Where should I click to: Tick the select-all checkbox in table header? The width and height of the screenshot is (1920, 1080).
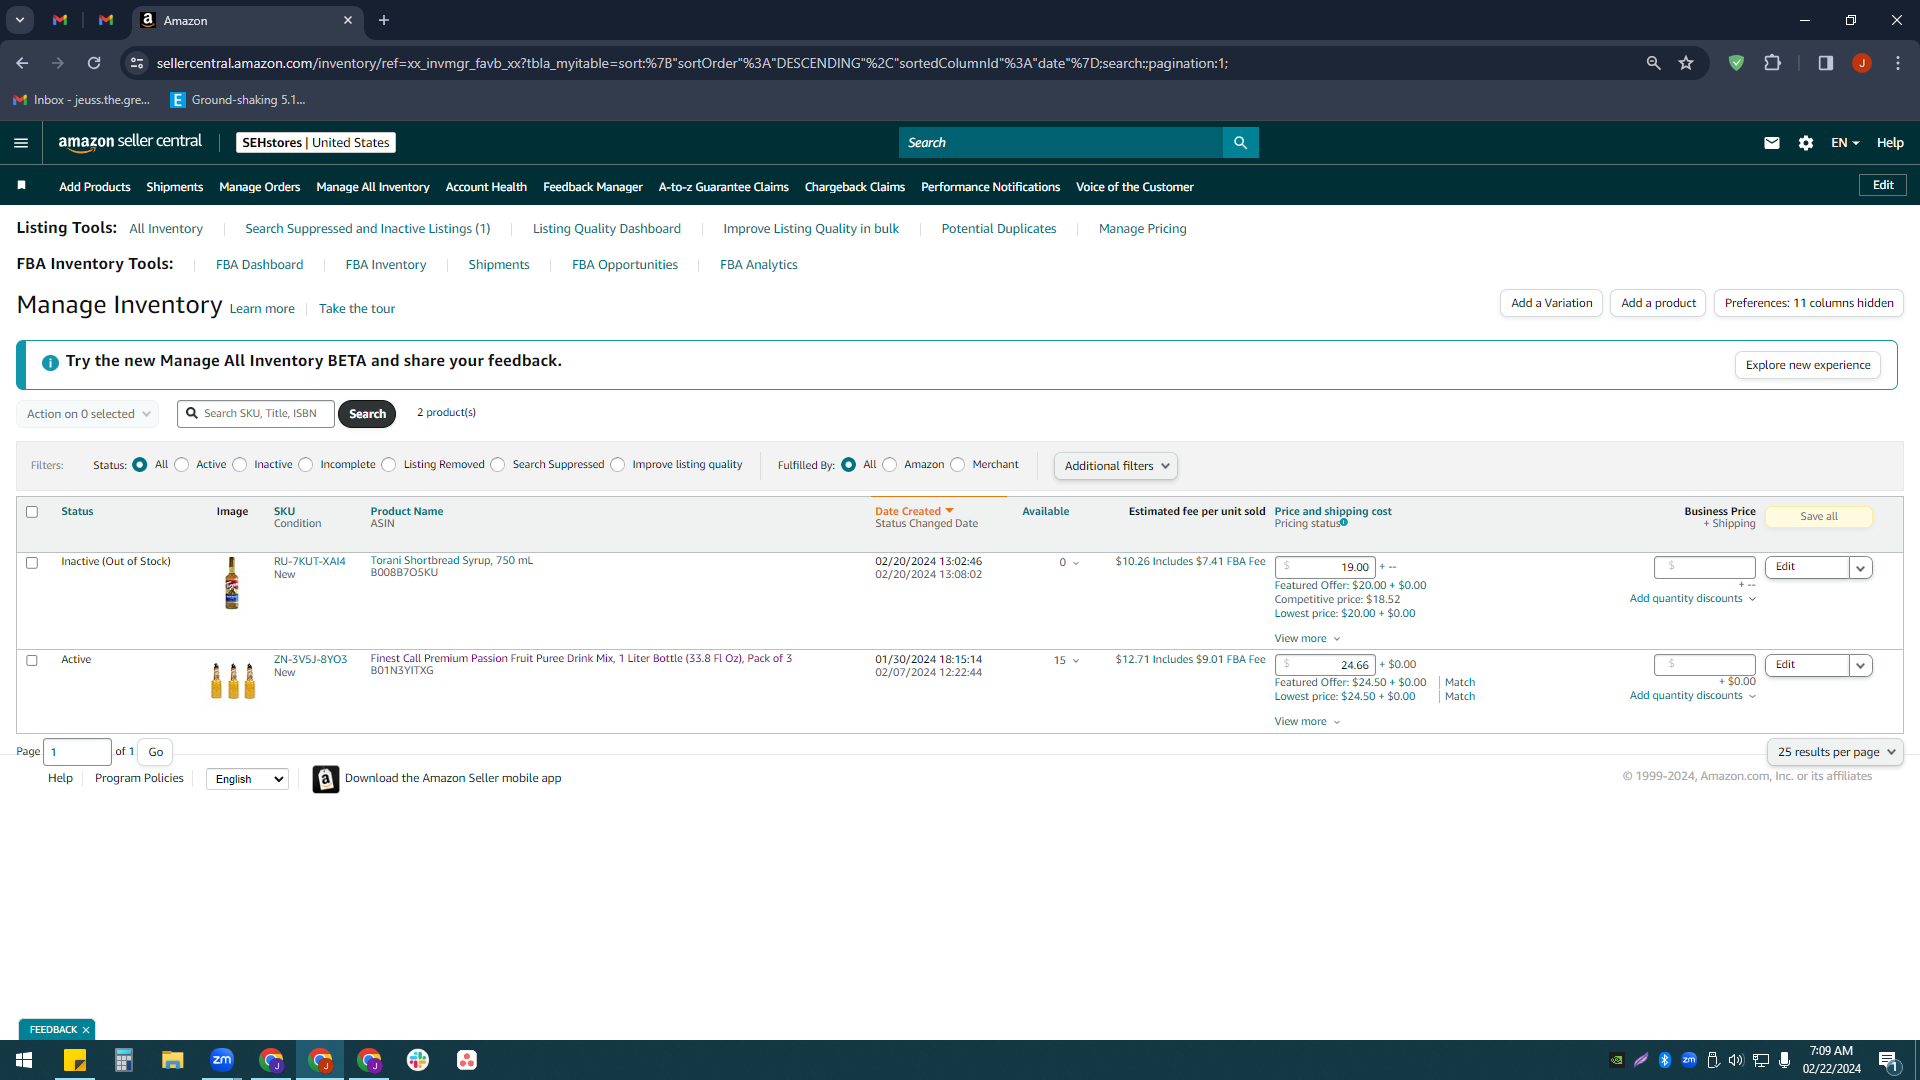pyautogui.click(x=32, y=512)
